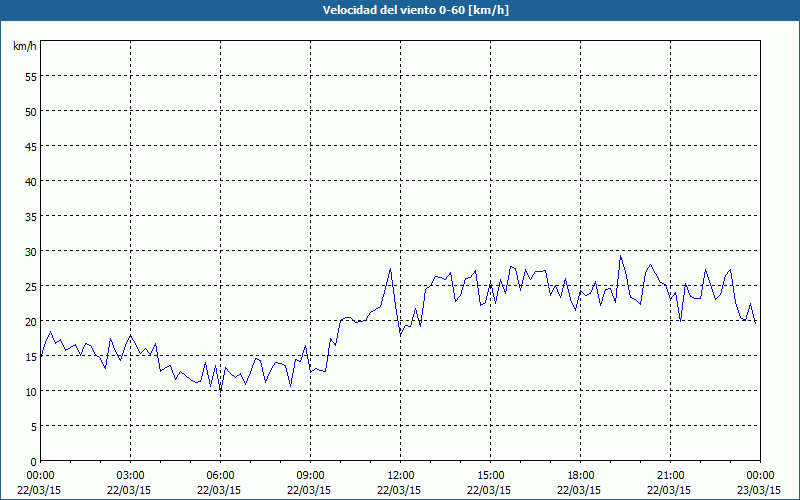Click the y-axis value 0
Screen dimensions: 800x500
click(x=34, y=462)
